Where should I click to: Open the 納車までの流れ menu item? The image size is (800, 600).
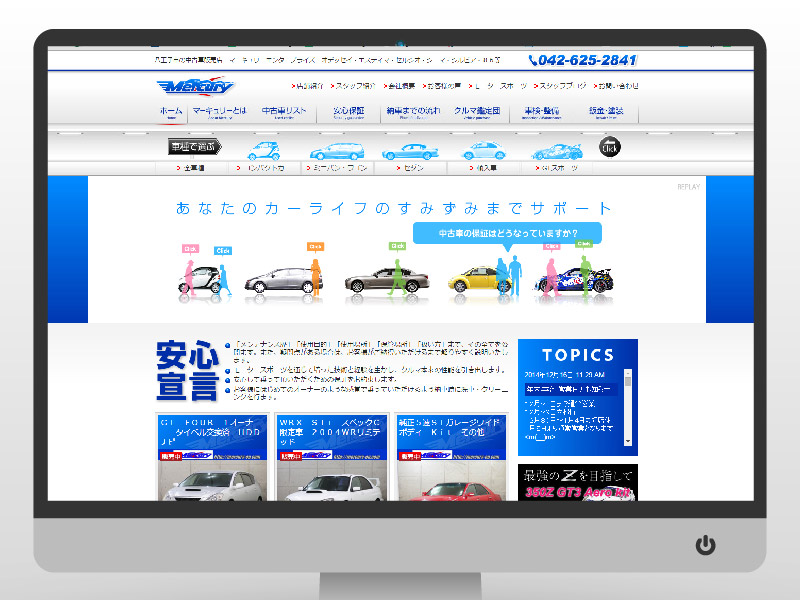tap(411, 112)
